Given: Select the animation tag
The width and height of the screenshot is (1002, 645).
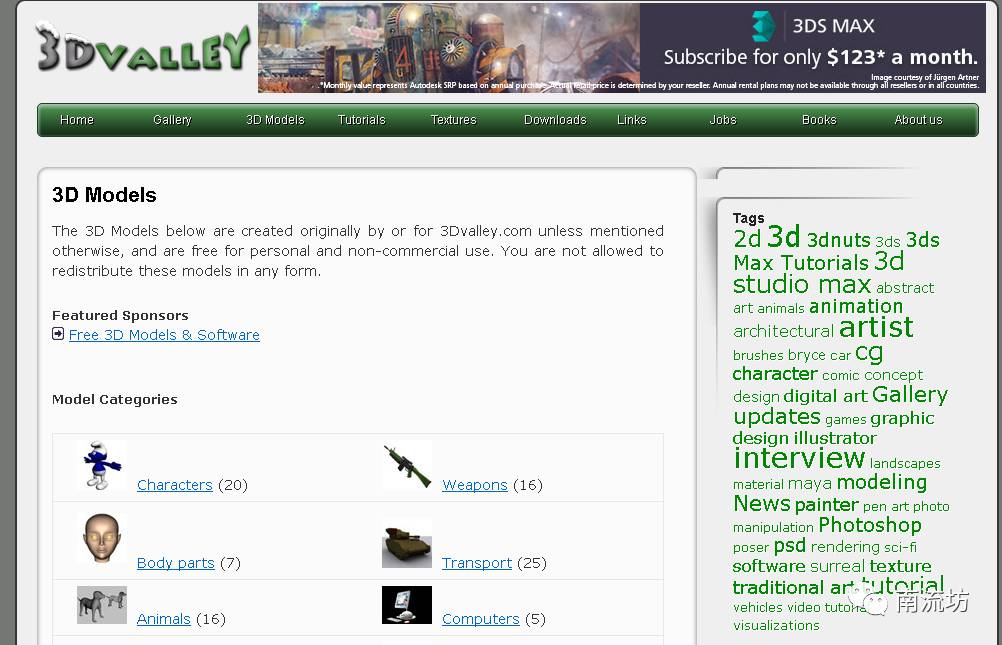Looking at the screenshot, I should (856, 307).
